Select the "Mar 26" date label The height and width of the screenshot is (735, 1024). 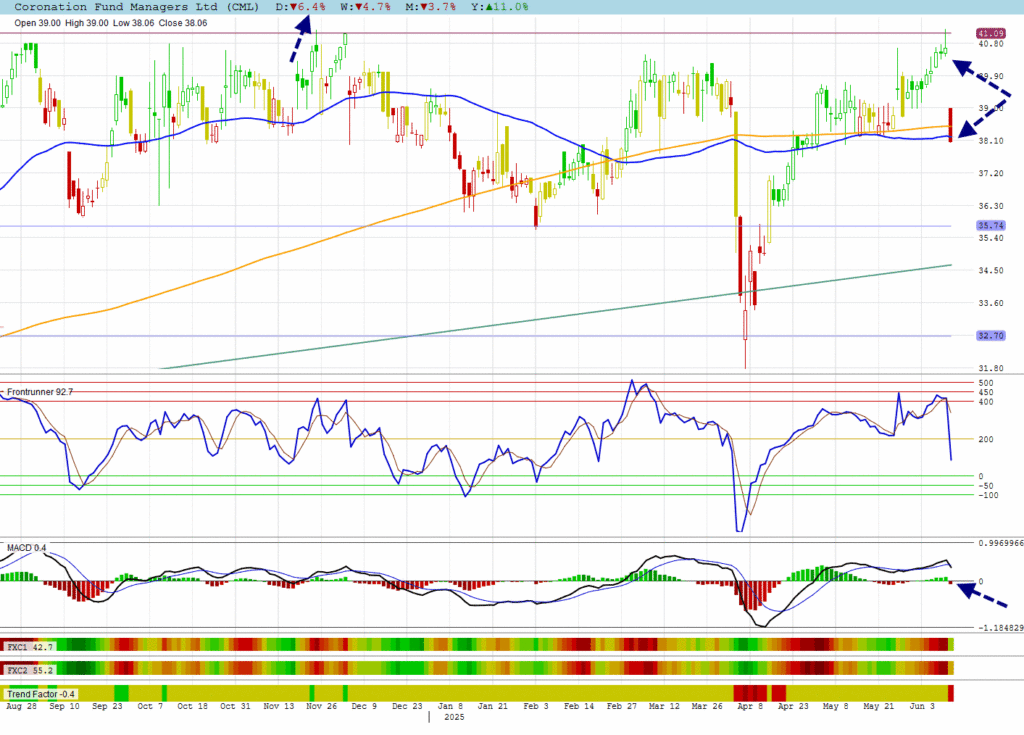(x=707, y=706)
